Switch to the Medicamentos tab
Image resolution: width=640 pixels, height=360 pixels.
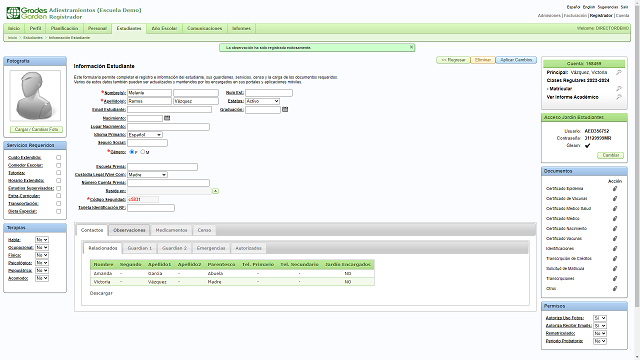171,230
